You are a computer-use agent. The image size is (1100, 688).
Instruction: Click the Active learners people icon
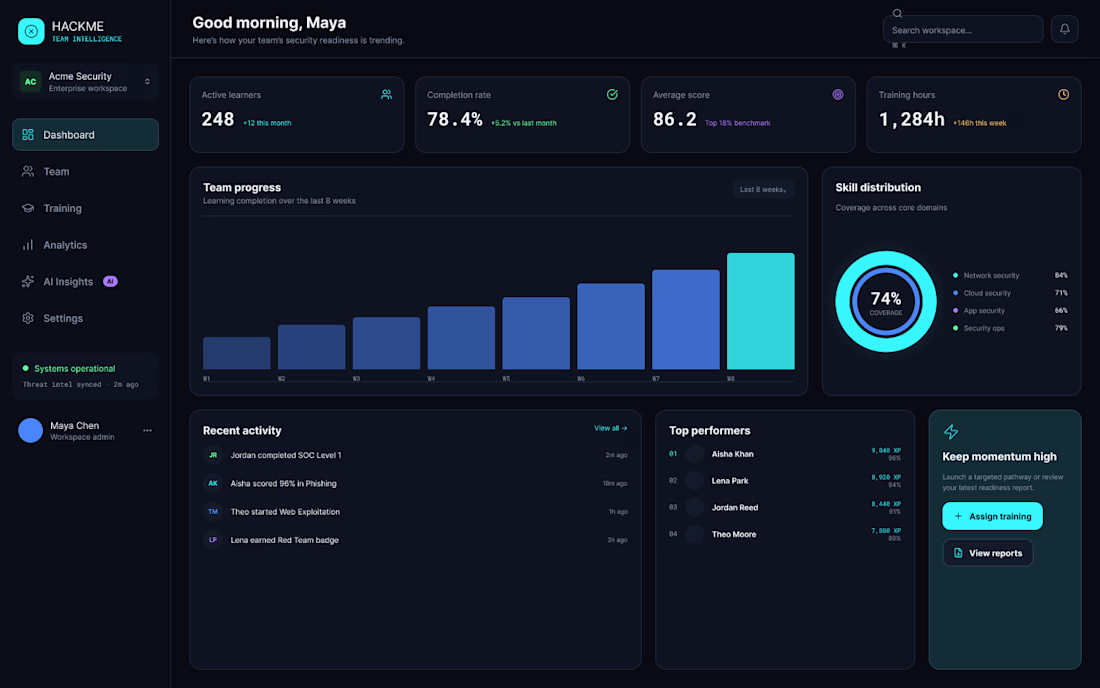coord(386,95)
